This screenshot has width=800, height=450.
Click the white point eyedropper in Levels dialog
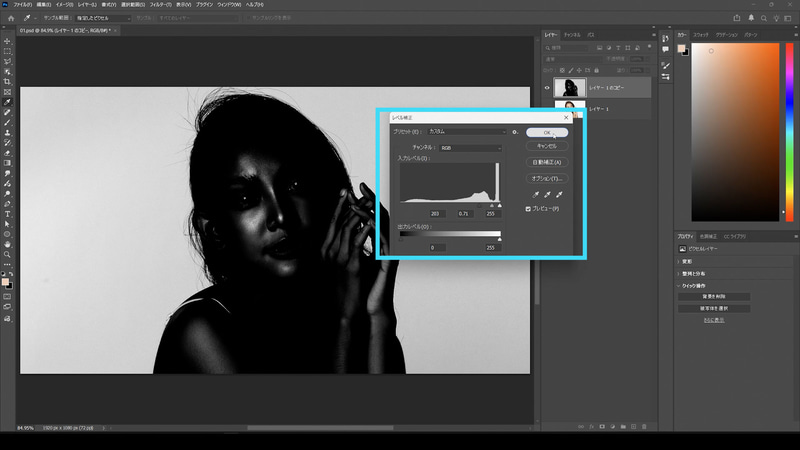[557, 193]
